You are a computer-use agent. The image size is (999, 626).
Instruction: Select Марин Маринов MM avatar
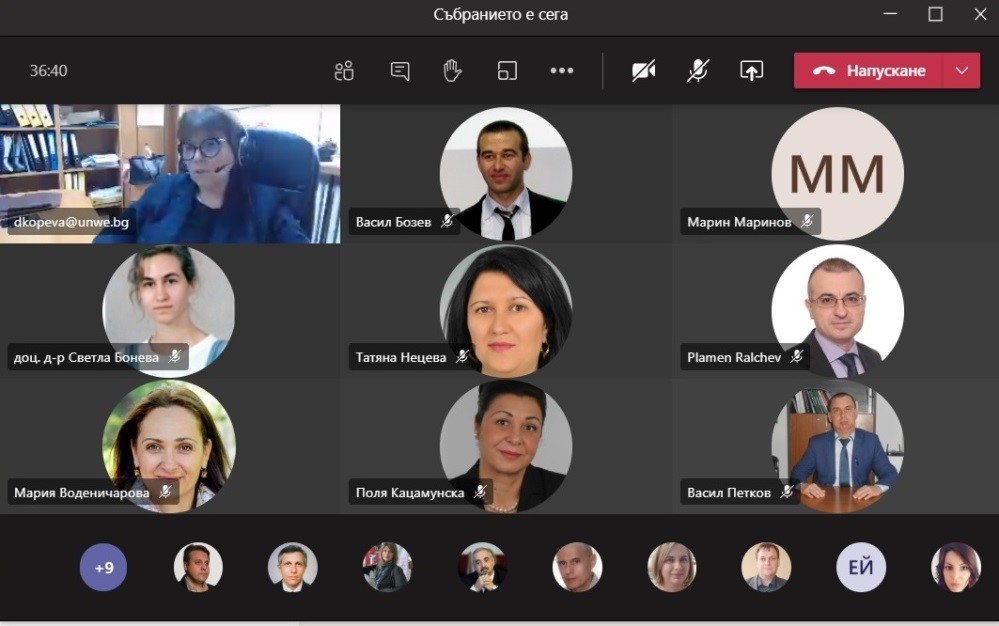[837, 174]
